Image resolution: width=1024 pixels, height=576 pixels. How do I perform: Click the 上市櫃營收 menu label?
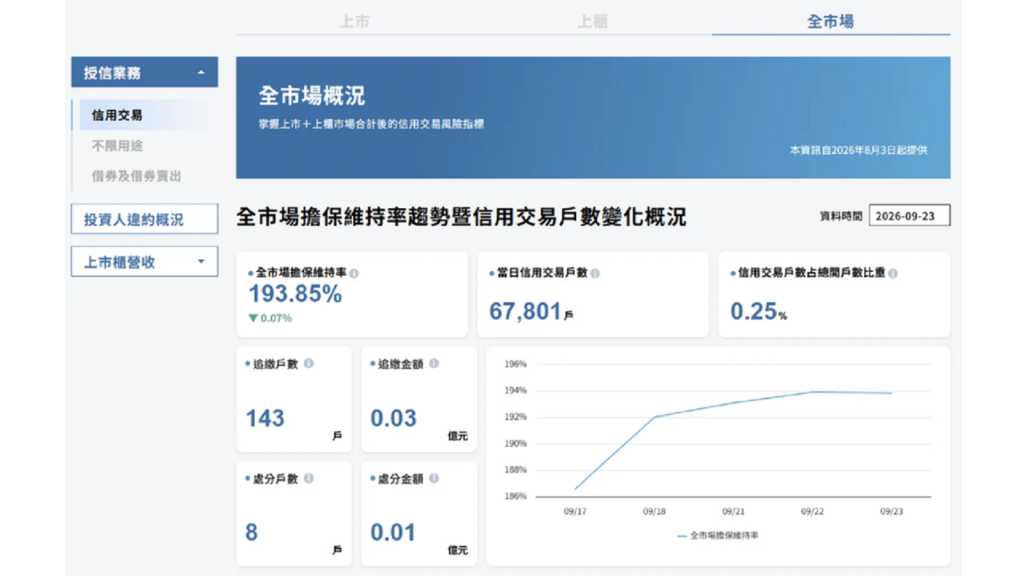120,262
